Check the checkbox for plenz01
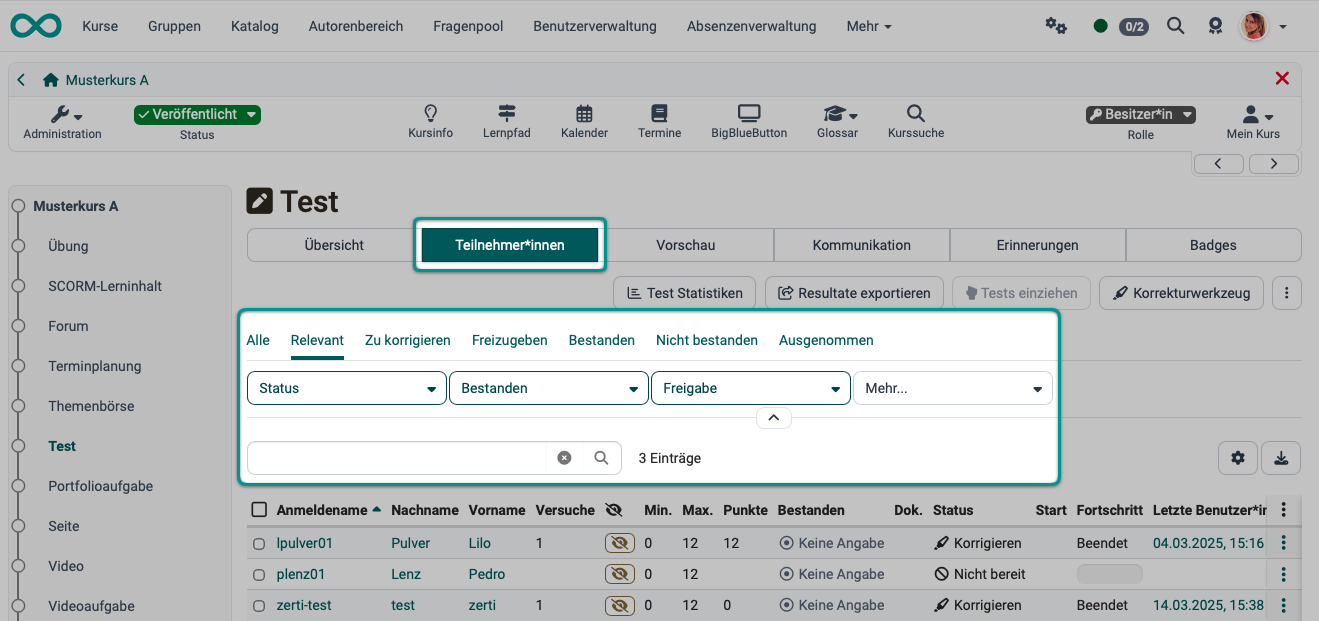The image size is (1319, 621). [x=259, y=575]
